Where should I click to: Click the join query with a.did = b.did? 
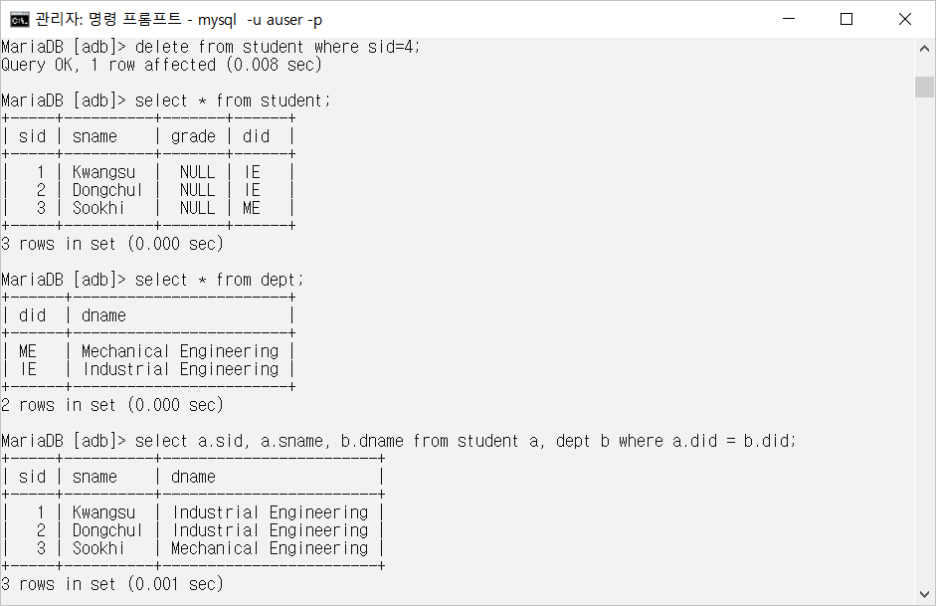pyautogui.click(x=466, y=441)
